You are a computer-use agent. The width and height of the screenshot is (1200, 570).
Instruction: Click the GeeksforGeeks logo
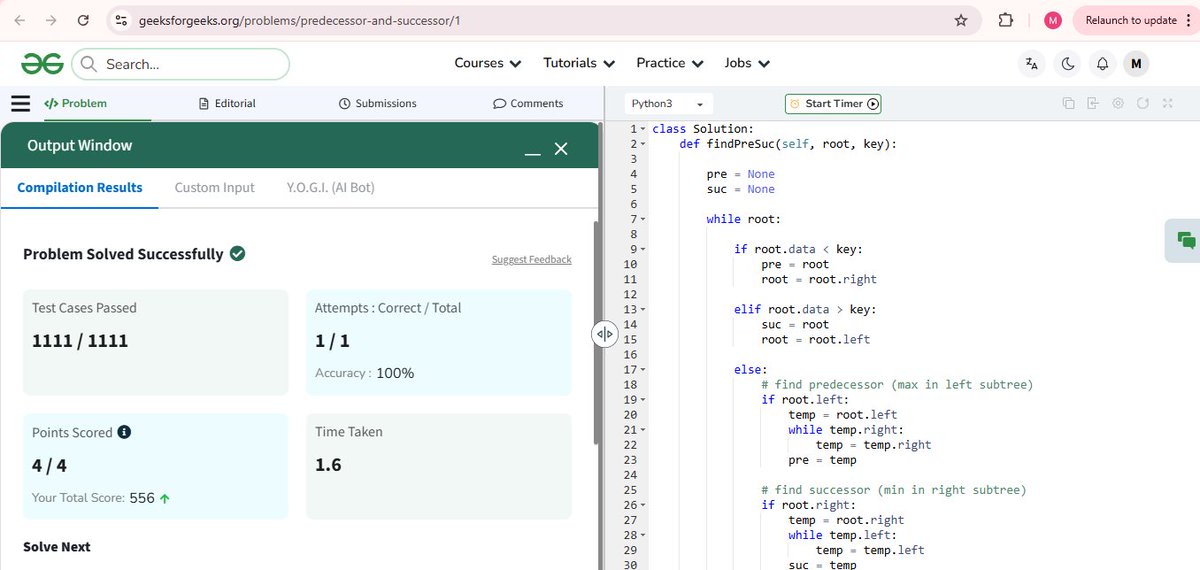42,64
